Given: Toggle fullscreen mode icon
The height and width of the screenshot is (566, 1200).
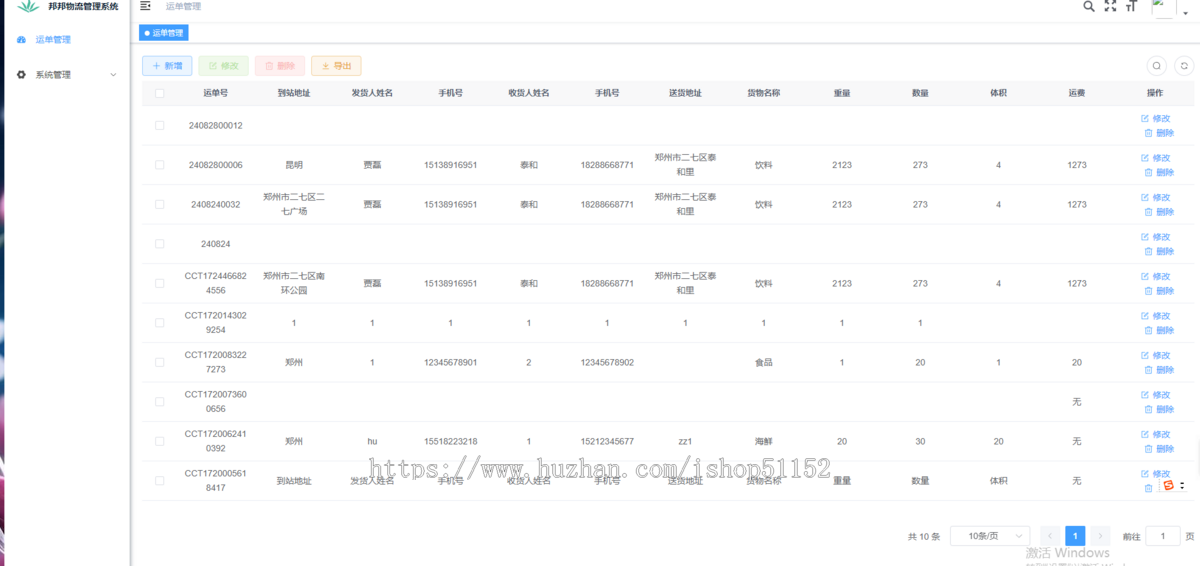Looking at the screenshot, I should point(1110,6).
